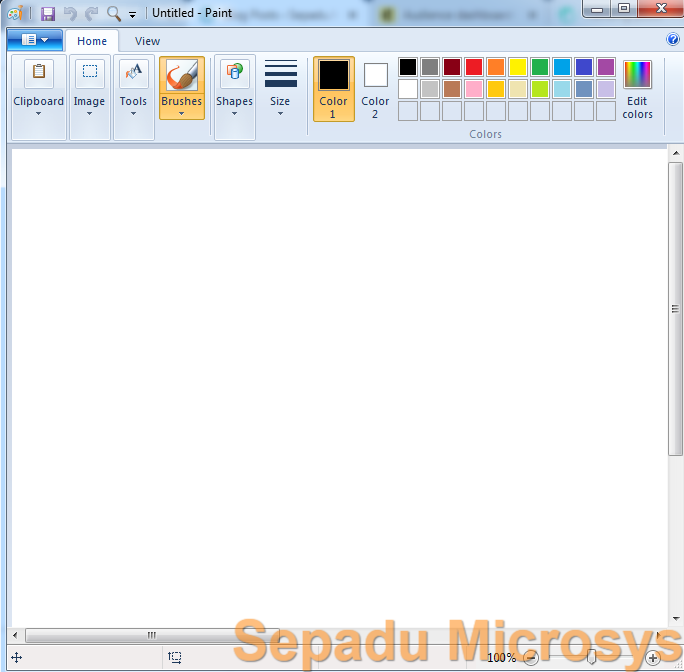Screen dimensions: 684x672
Task: Click the zoom in plus button
Action: pyautogui.click(x=653, y=658)
